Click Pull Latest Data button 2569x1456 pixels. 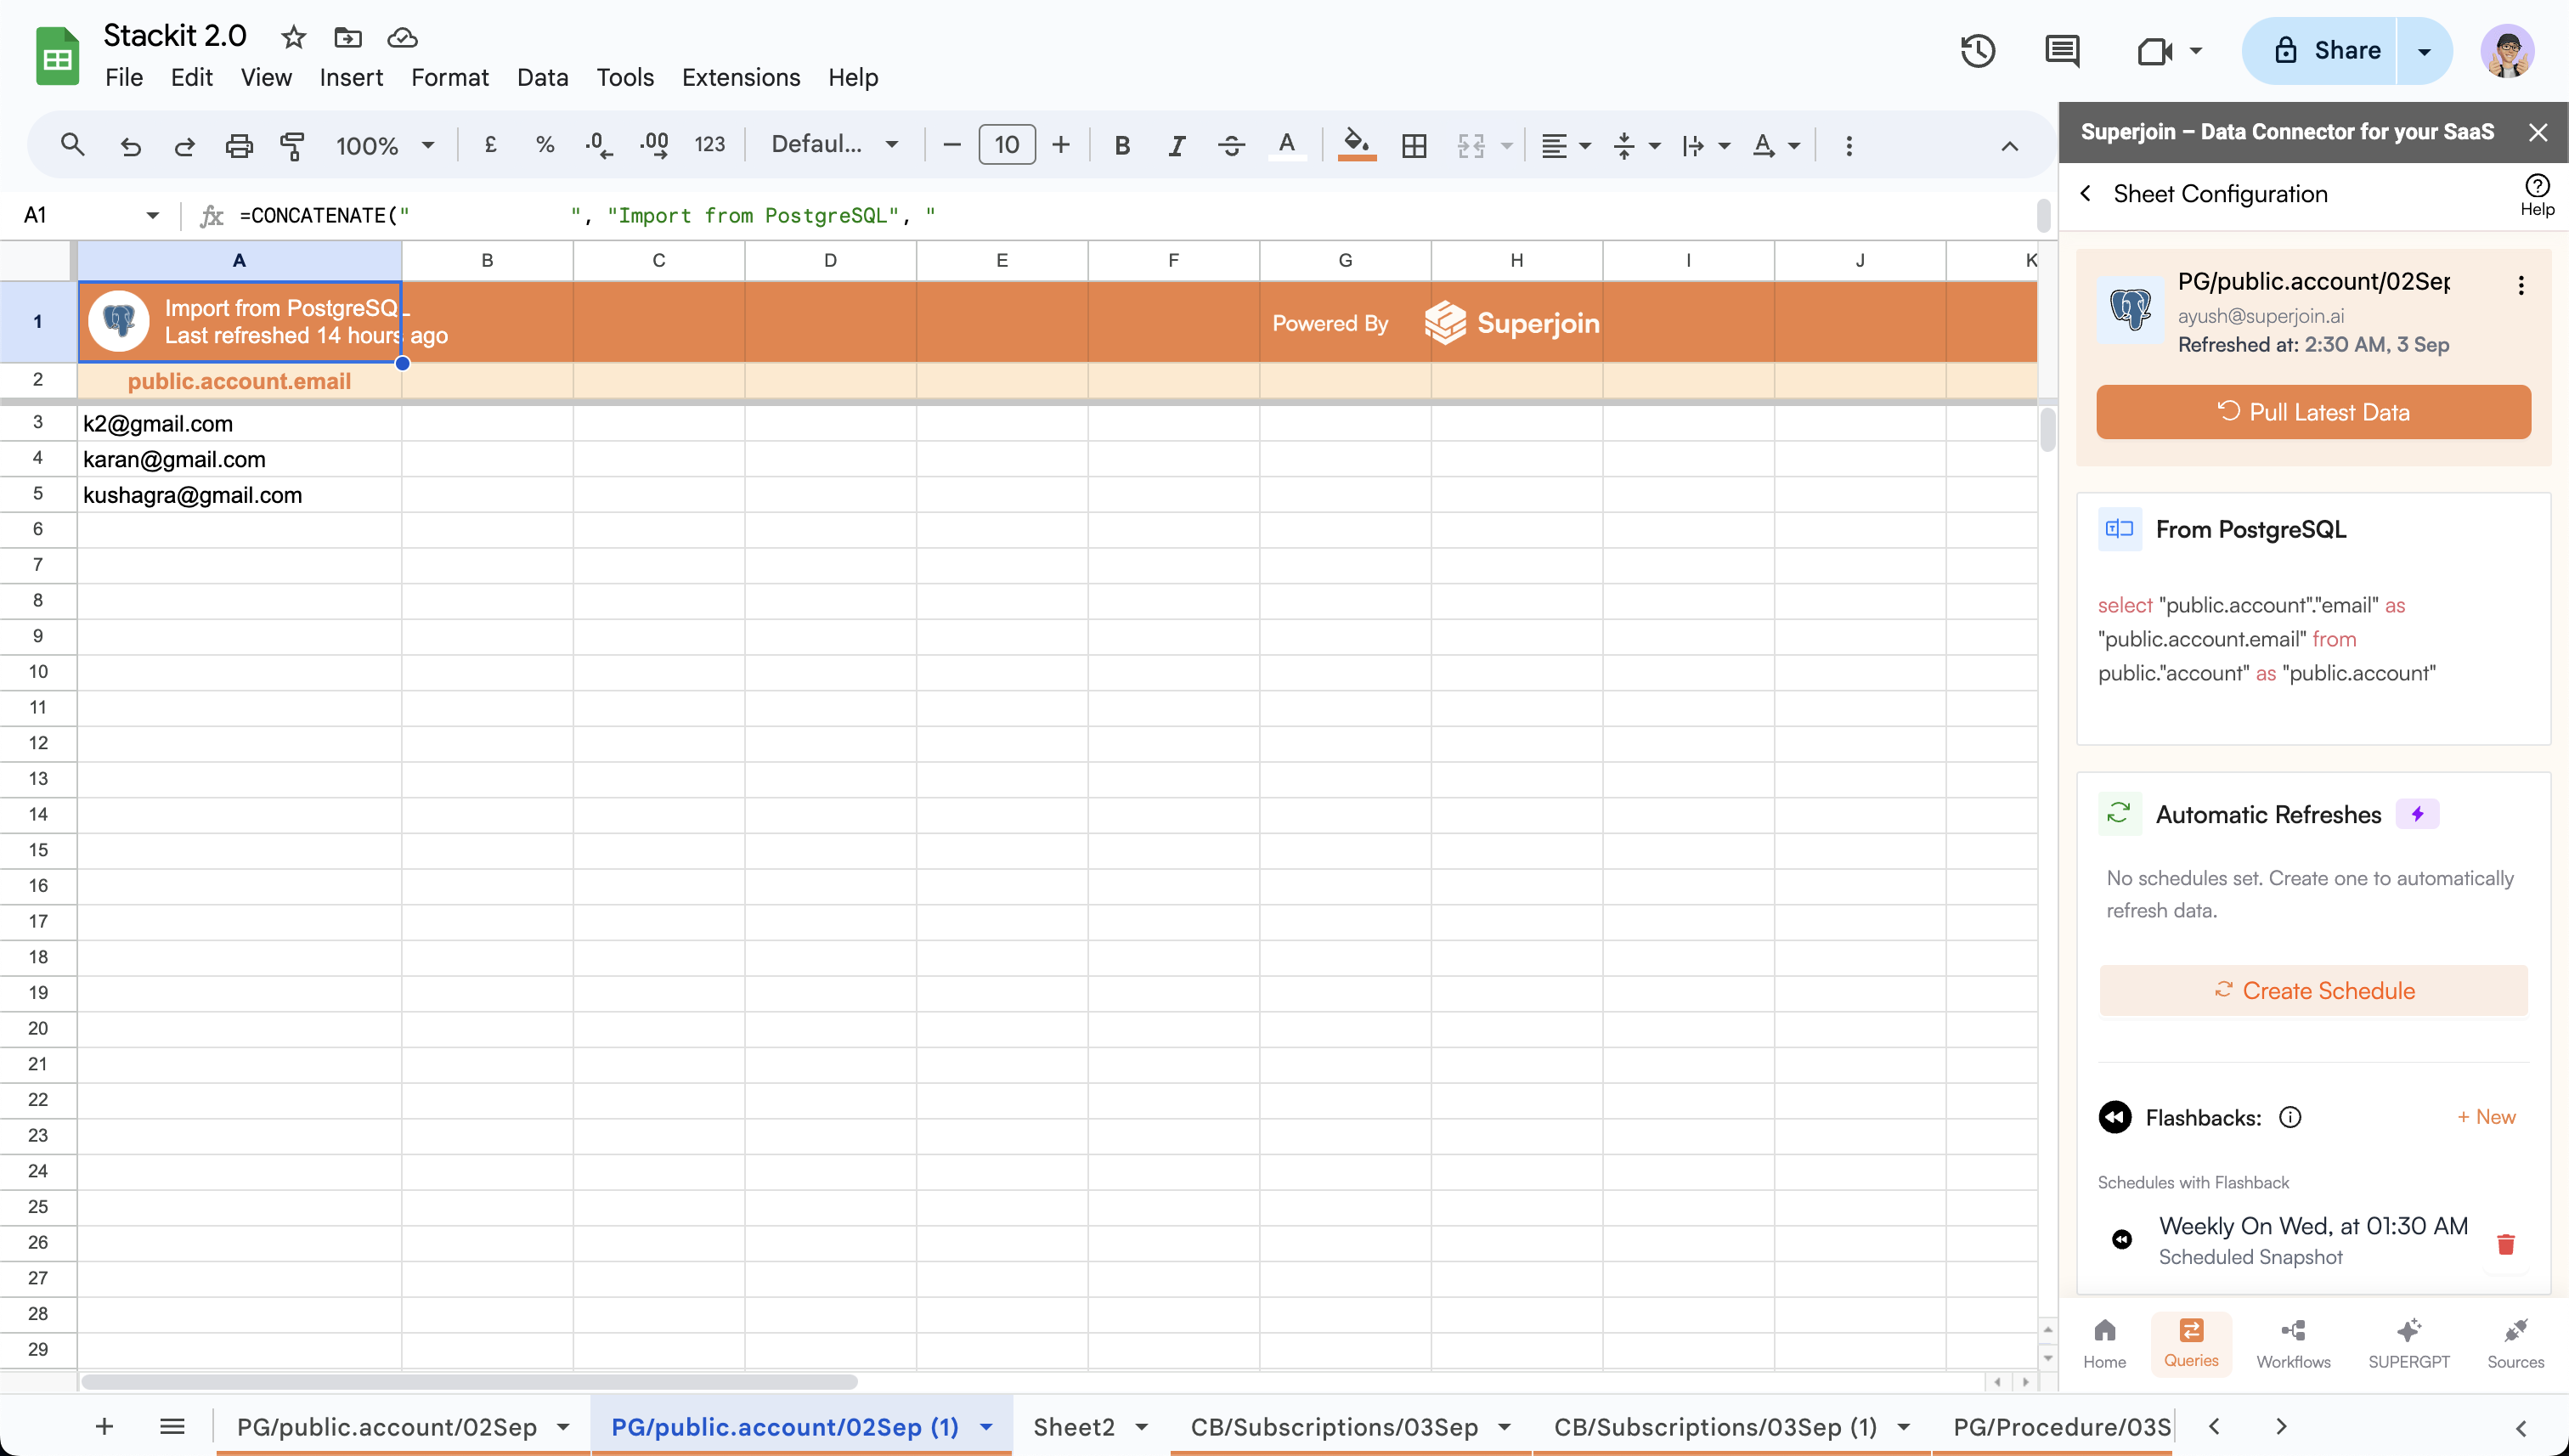click(2312, 412)
